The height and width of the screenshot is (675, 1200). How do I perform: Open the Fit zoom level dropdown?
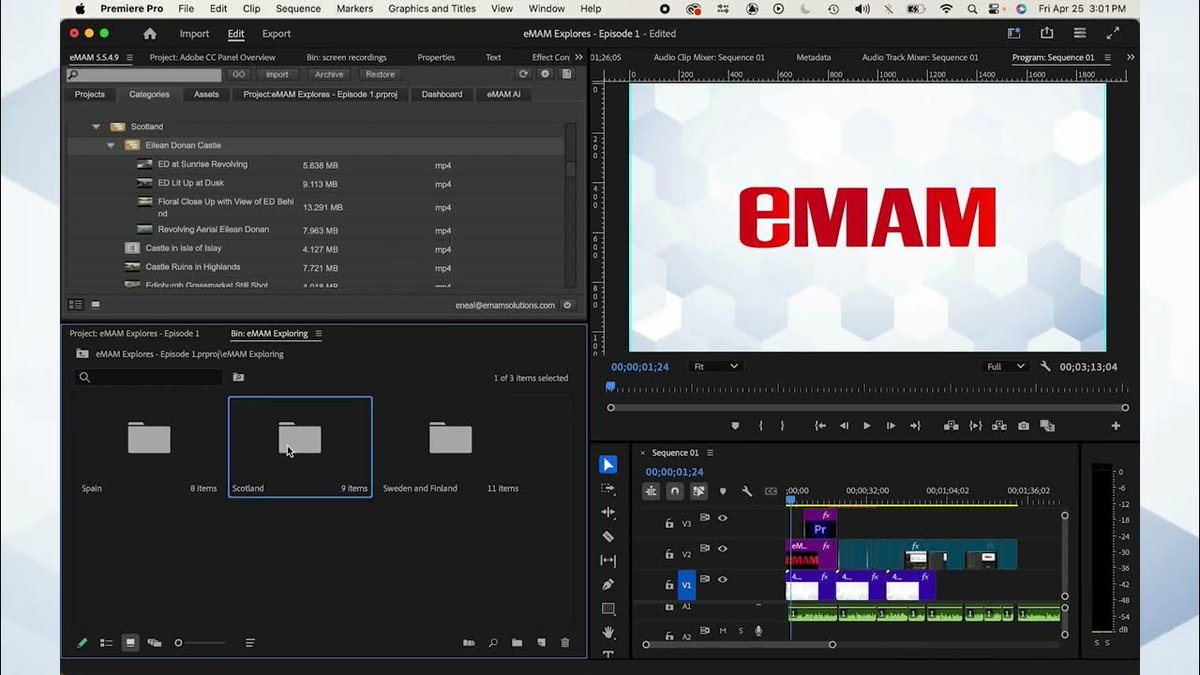point(714,367)
